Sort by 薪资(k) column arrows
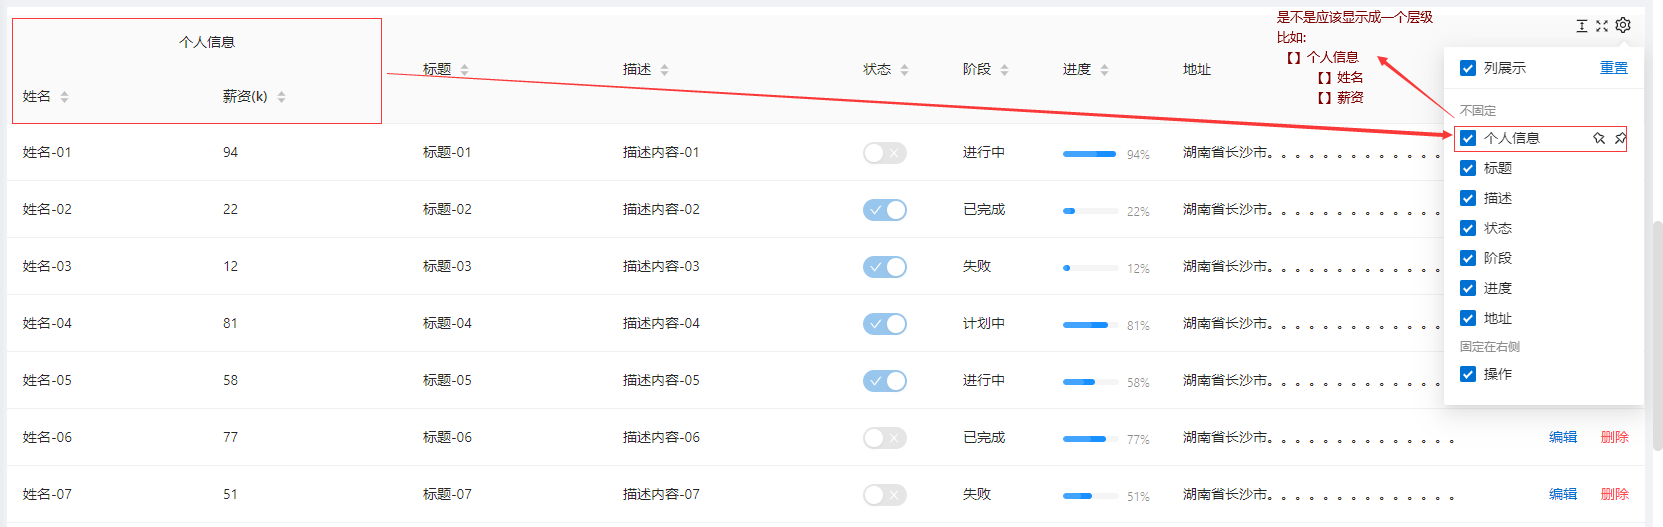The width and height of the screenshot is (1663, 527). coord(281,97)
